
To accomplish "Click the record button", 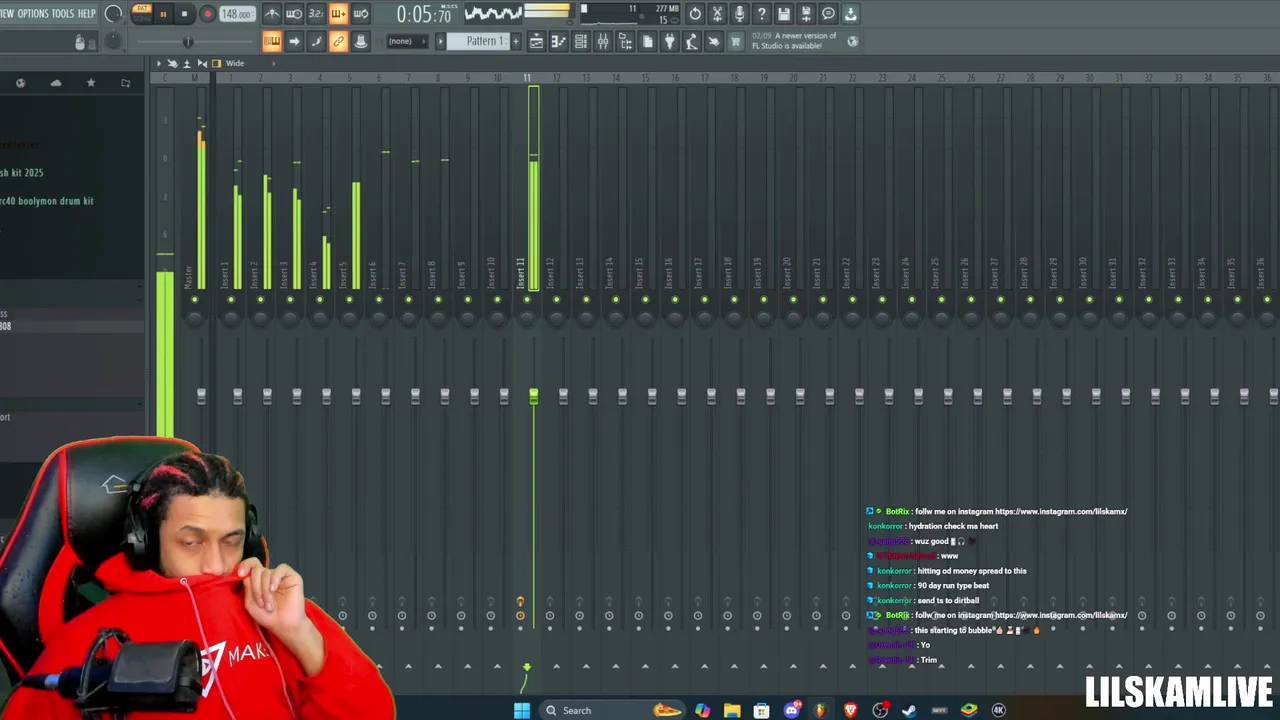I will click(208, 14).
